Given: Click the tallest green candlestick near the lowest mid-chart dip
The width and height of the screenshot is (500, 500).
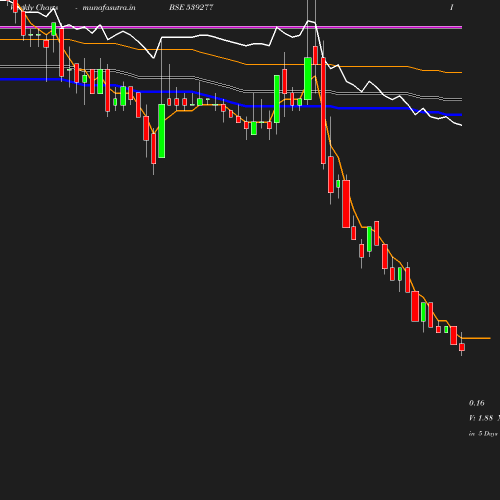Looking at the screenshot, I should [162, 131].
